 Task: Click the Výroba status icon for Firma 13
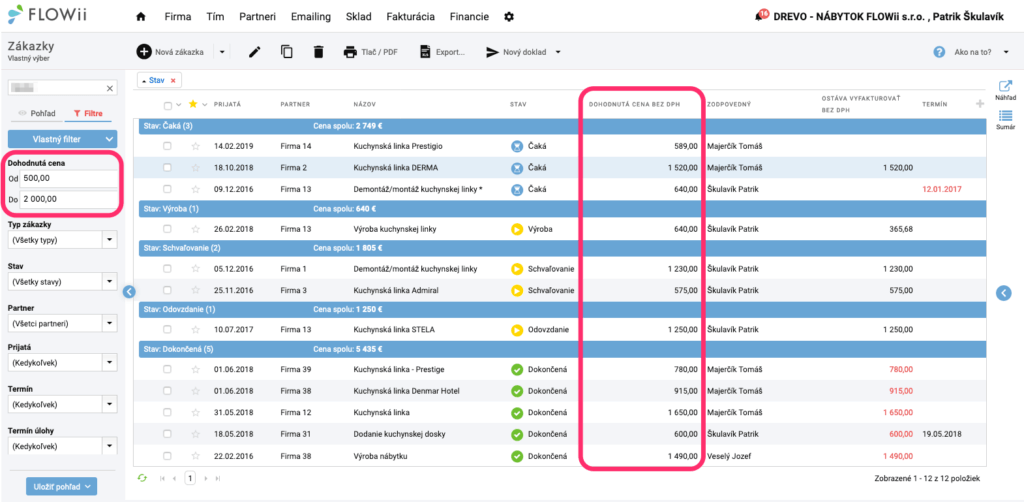pyautogui.click(x=517, y=229)
